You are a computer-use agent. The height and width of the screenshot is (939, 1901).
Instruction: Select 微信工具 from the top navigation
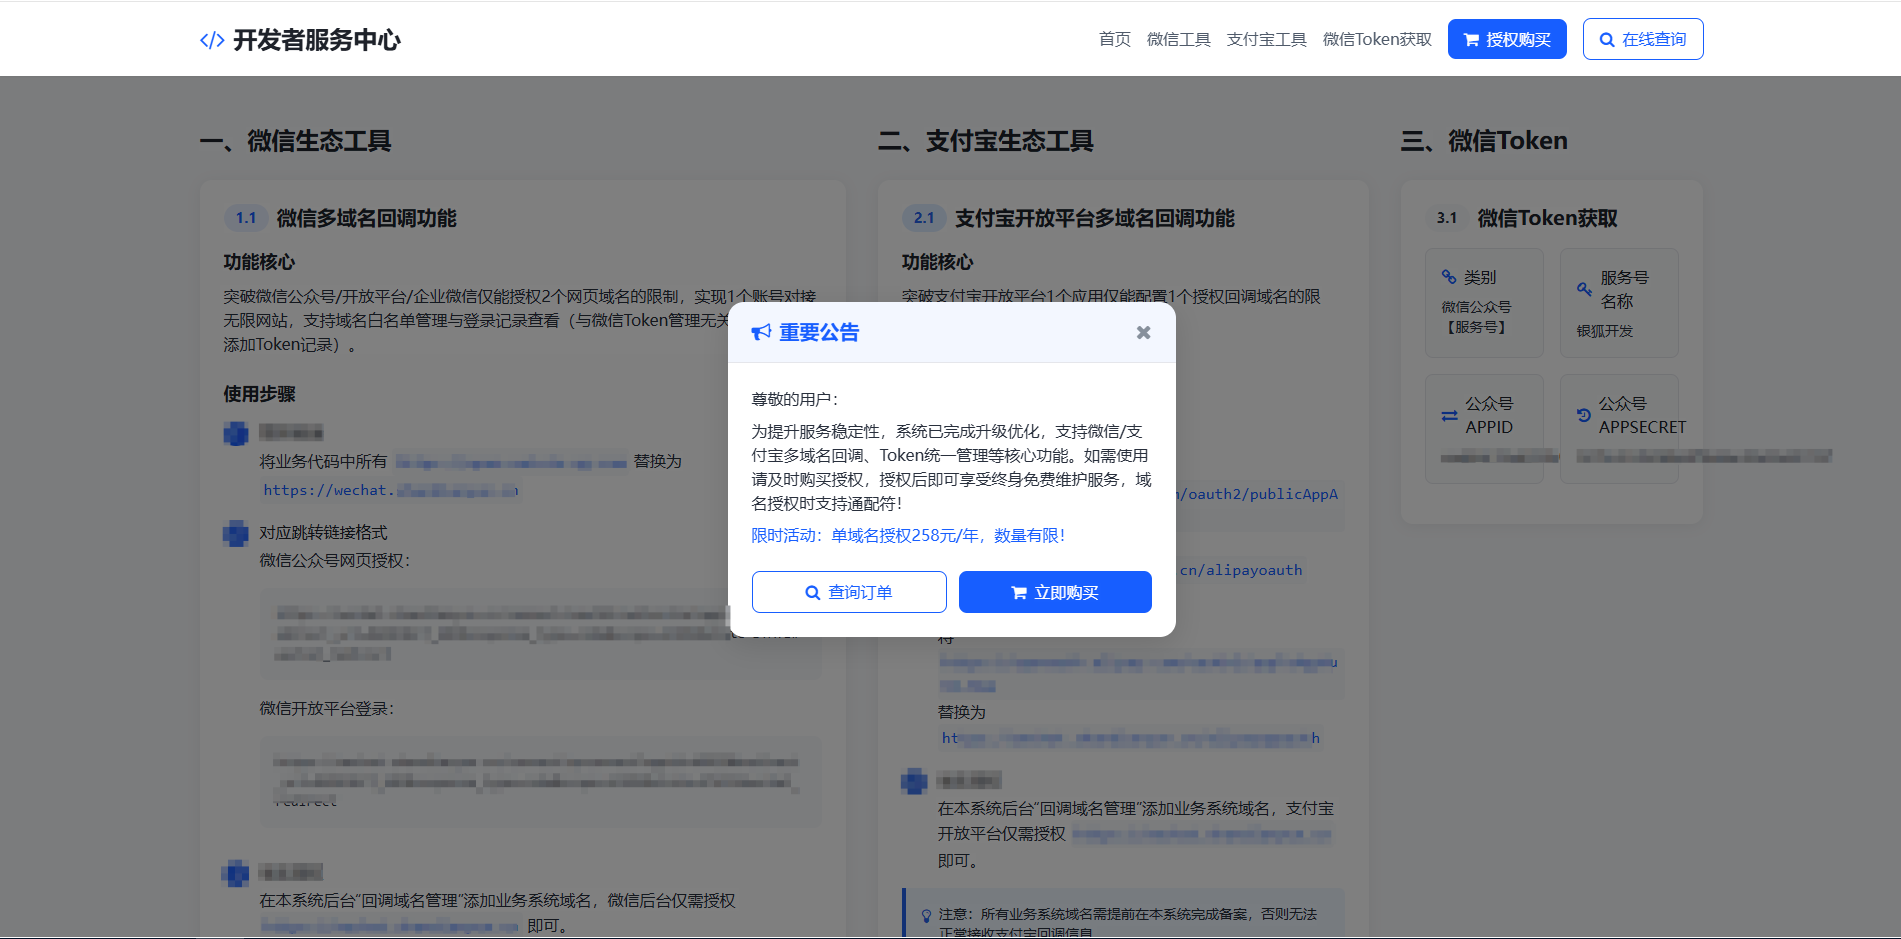1178,39
